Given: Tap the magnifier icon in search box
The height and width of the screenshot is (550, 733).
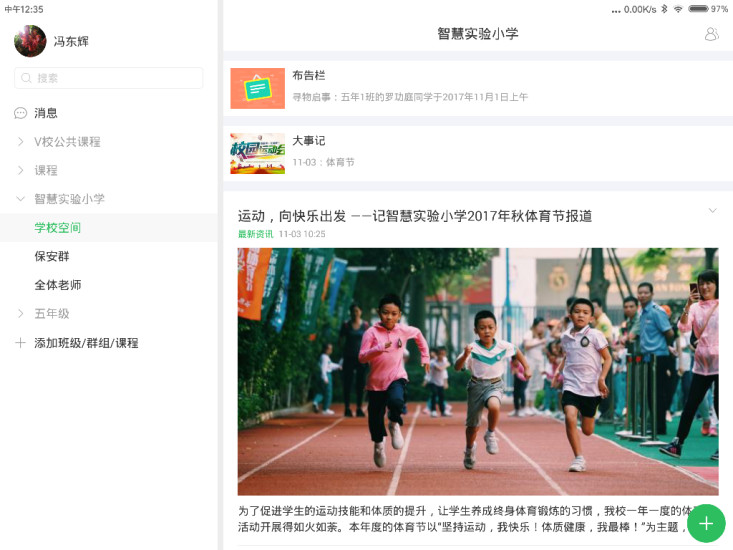Looking at the screenshot, I should pyautogui.click(x=26, y=78).
